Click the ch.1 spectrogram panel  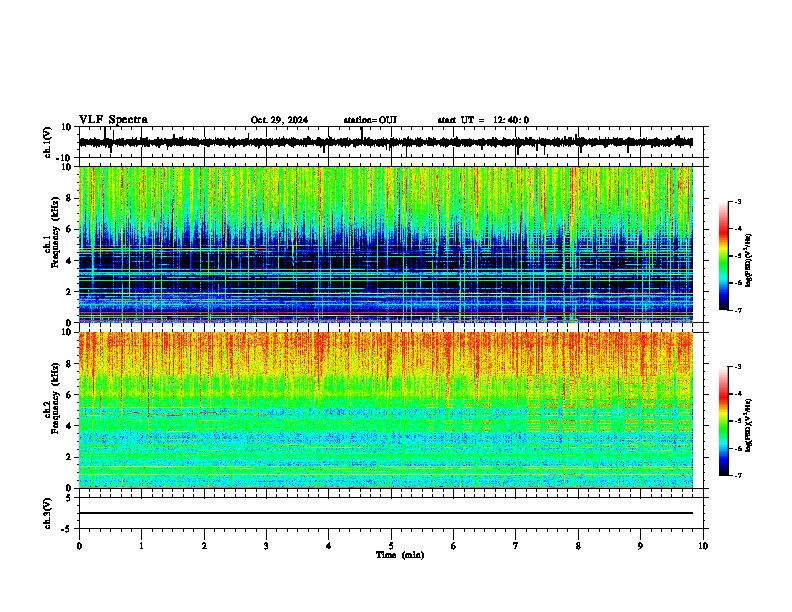[385, 244]
